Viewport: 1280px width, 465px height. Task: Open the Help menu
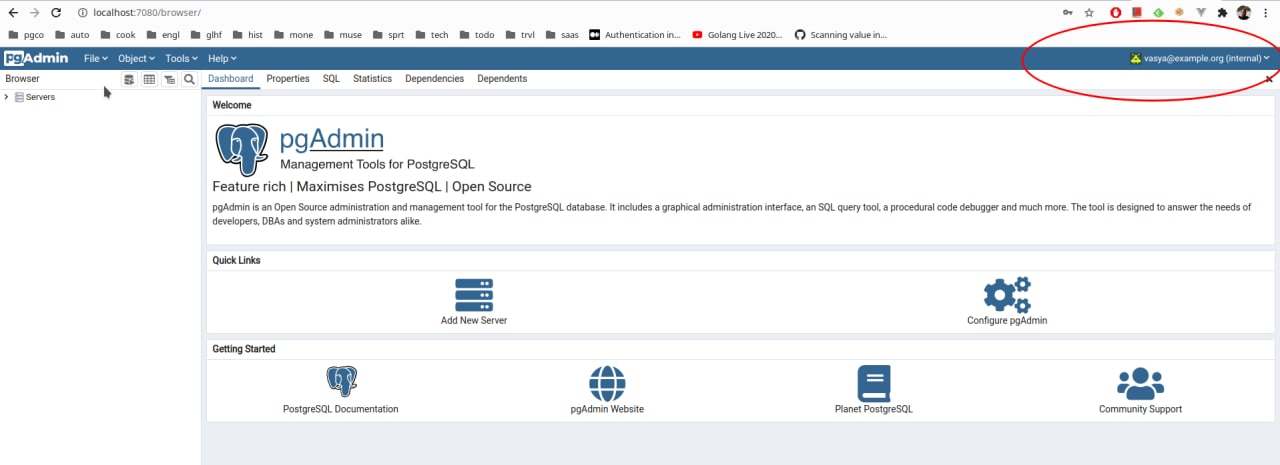[x=221, y=59]
